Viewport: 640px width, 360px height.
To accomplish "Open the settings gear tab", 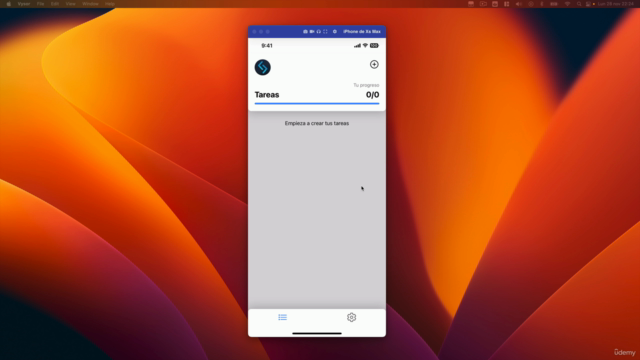I will click(351, 317).
